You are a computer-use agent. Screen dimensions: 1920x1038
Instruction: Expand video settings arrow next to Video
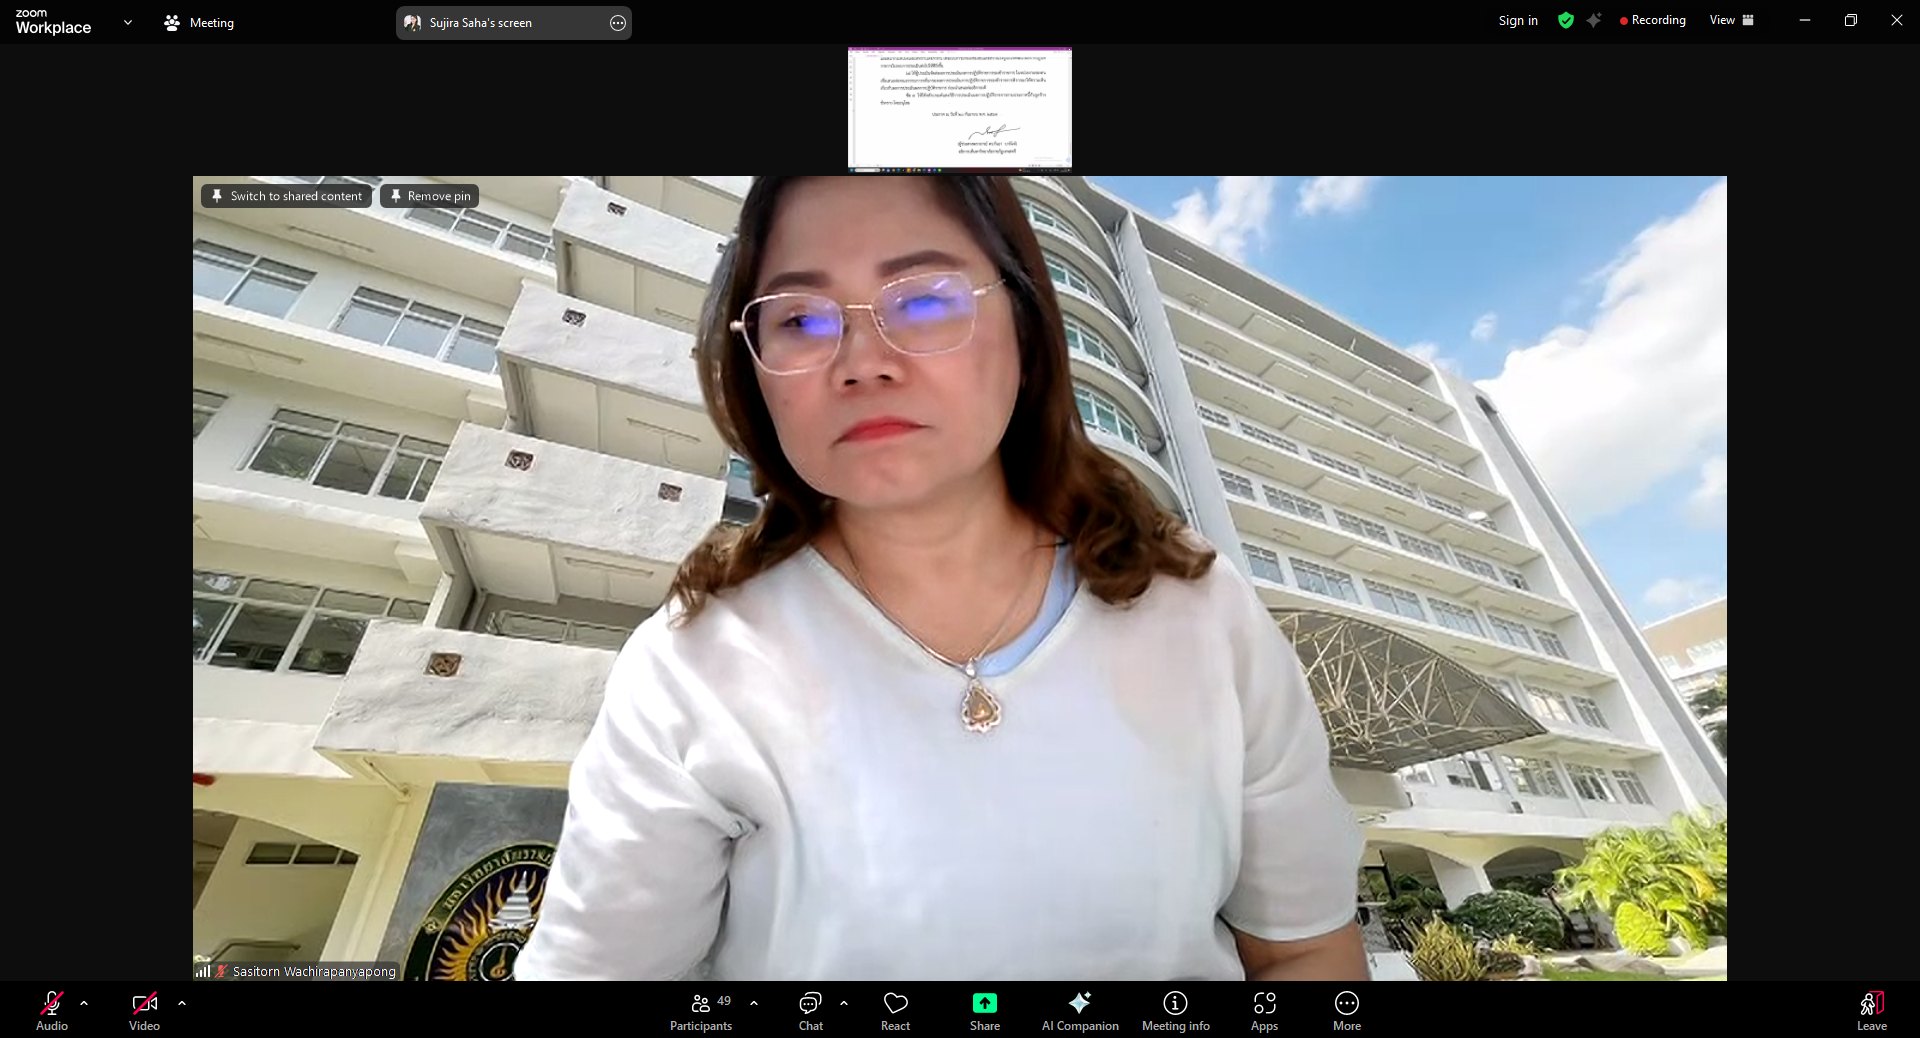pos(182,1002)
